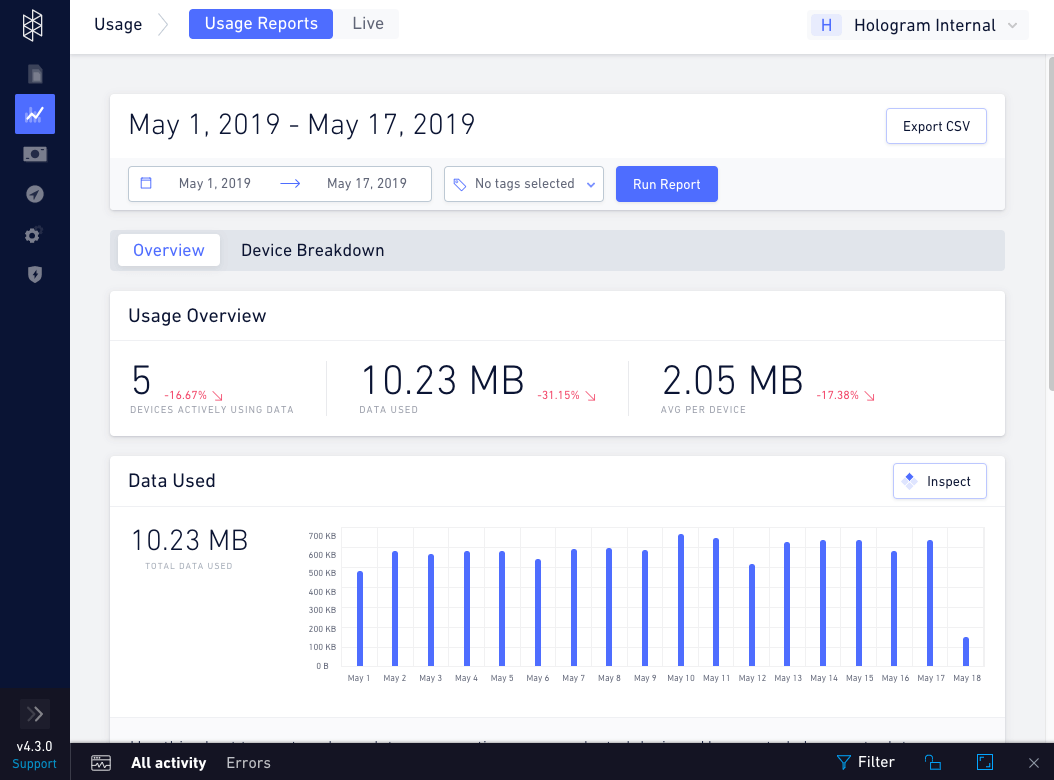
Task: Set the May 17, 2019 end date
Action: pyautogui.click(x=367, y=184)
